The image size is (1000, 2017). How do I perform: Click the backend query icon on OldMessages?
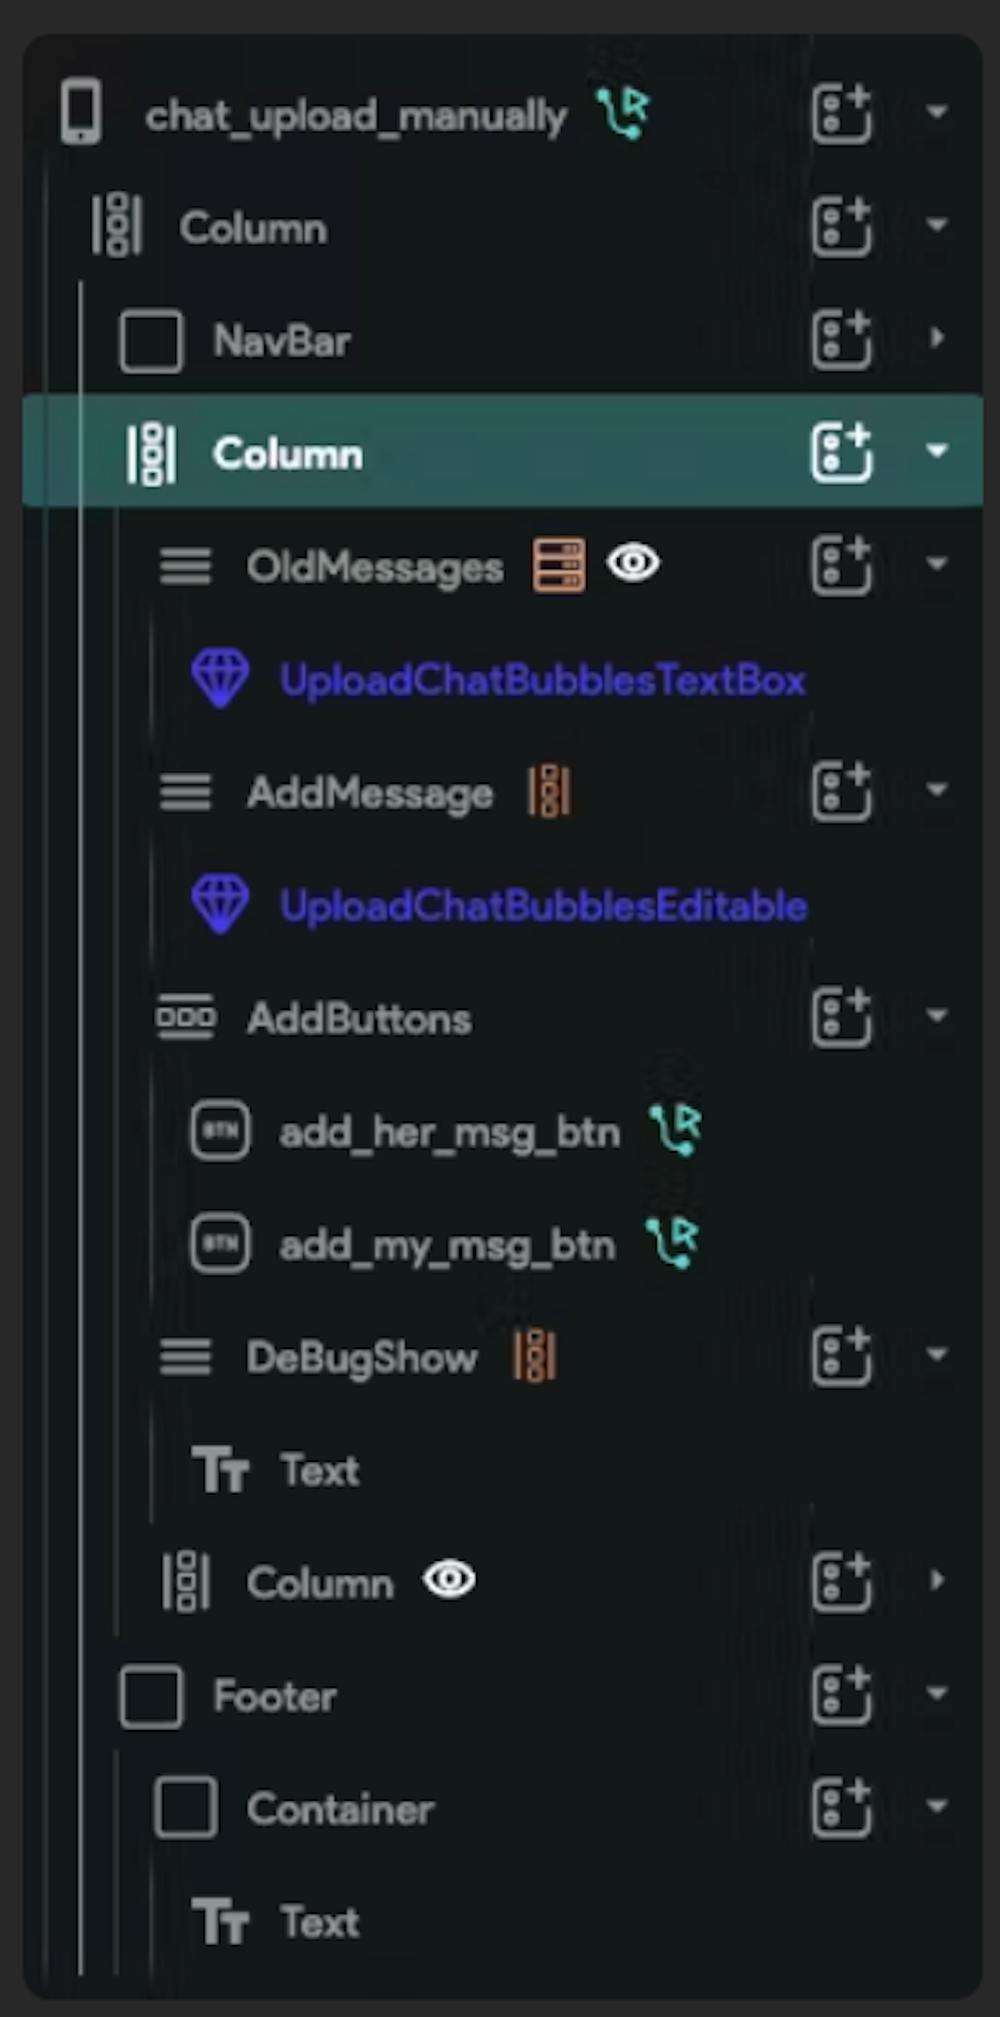[x=558, y=566]
